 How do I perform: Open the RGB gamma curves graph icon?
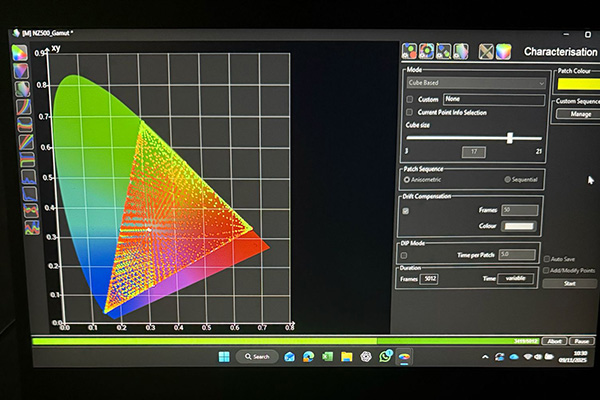[x=24, y=107]
